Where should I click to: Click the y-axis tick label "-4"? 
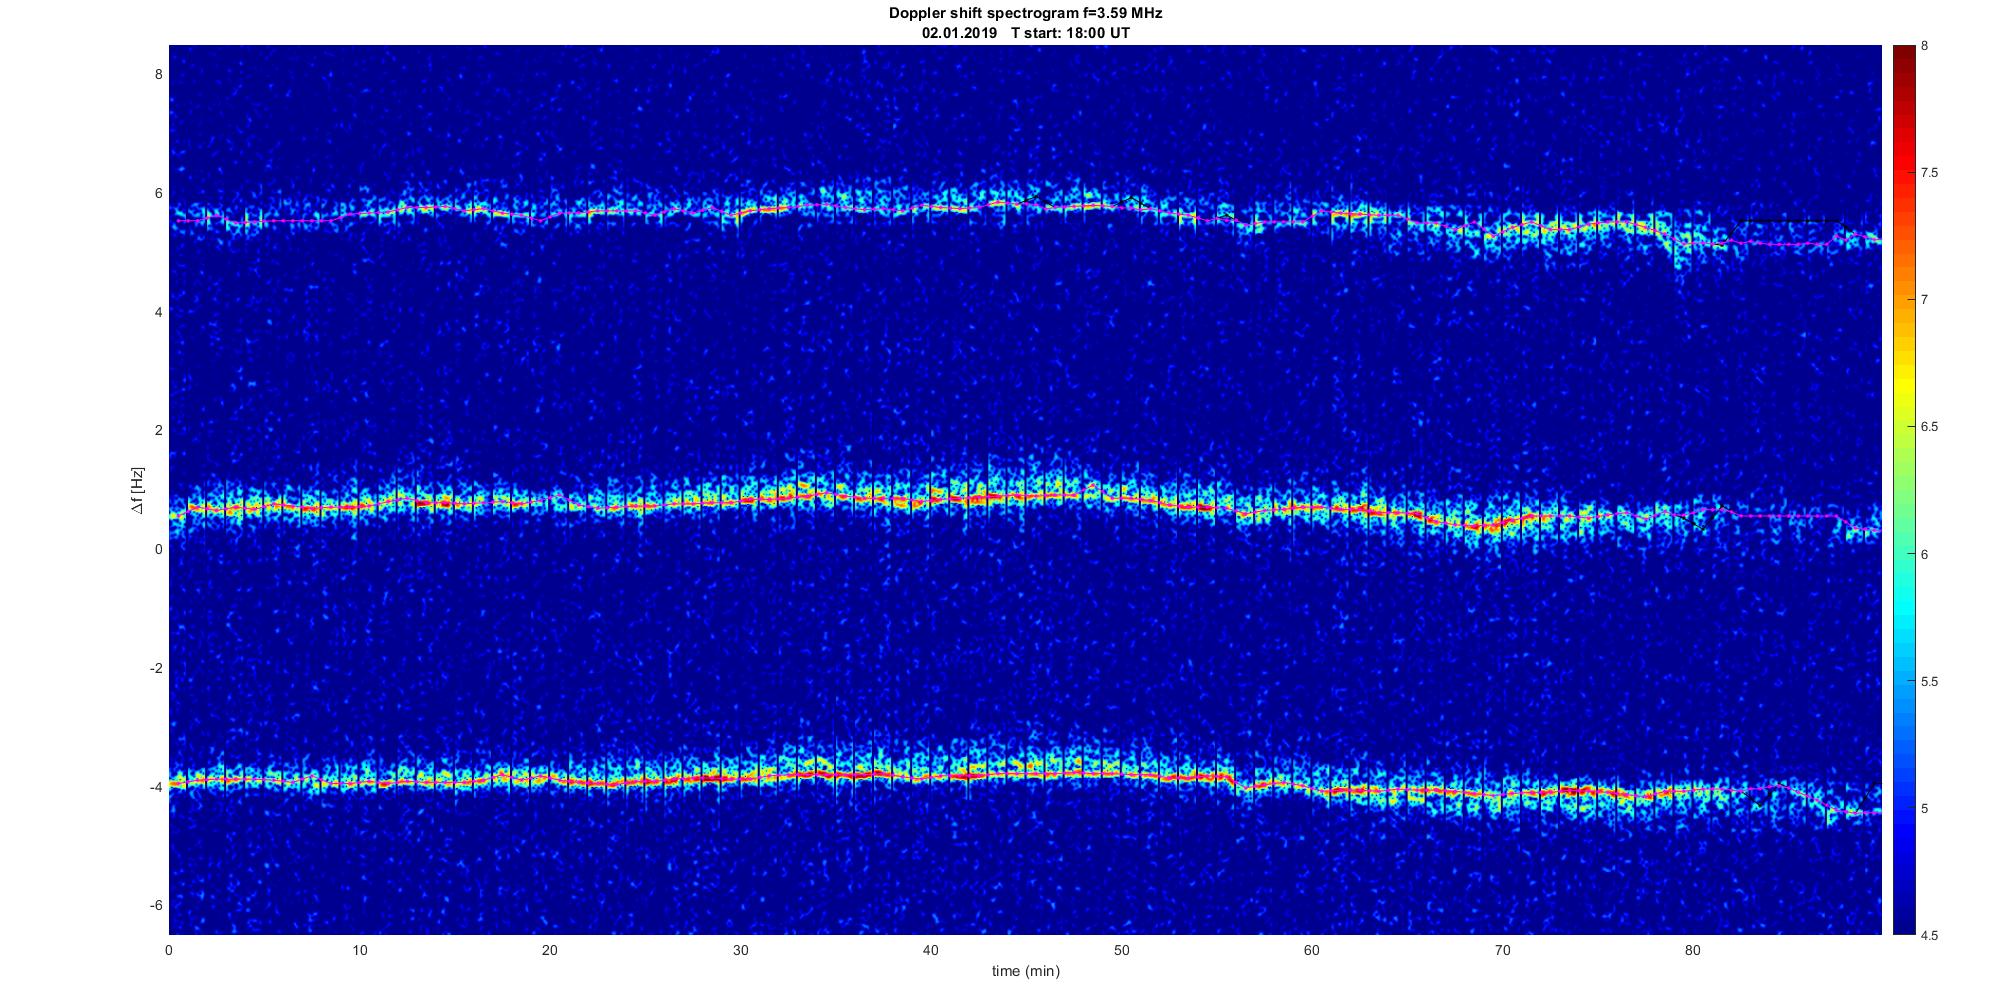tap(157, 787)
